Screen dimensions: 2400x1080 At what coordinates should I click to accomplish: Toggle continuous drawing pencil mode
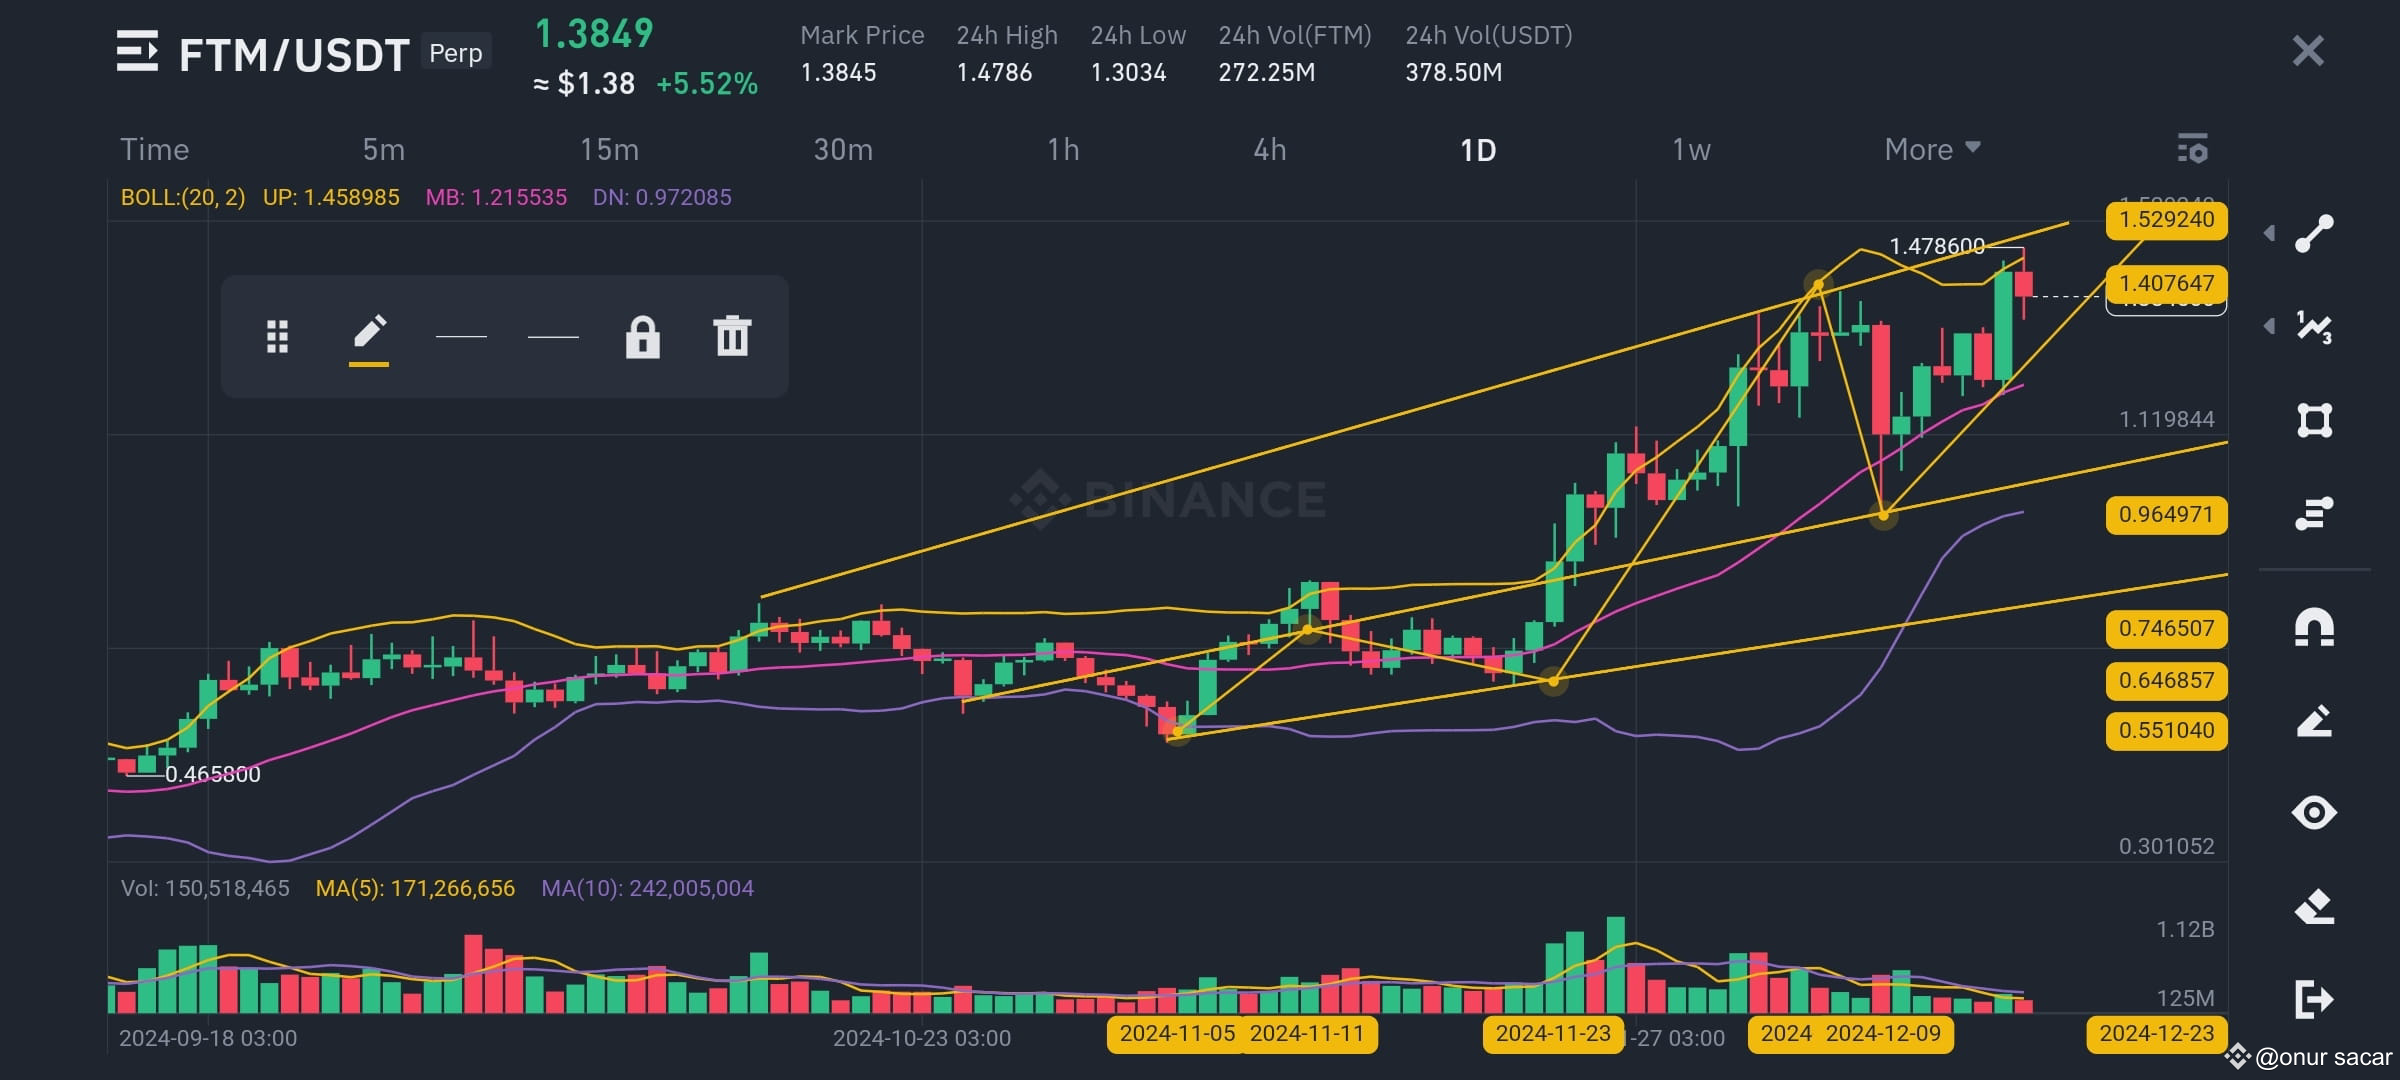pos(2314,721)
